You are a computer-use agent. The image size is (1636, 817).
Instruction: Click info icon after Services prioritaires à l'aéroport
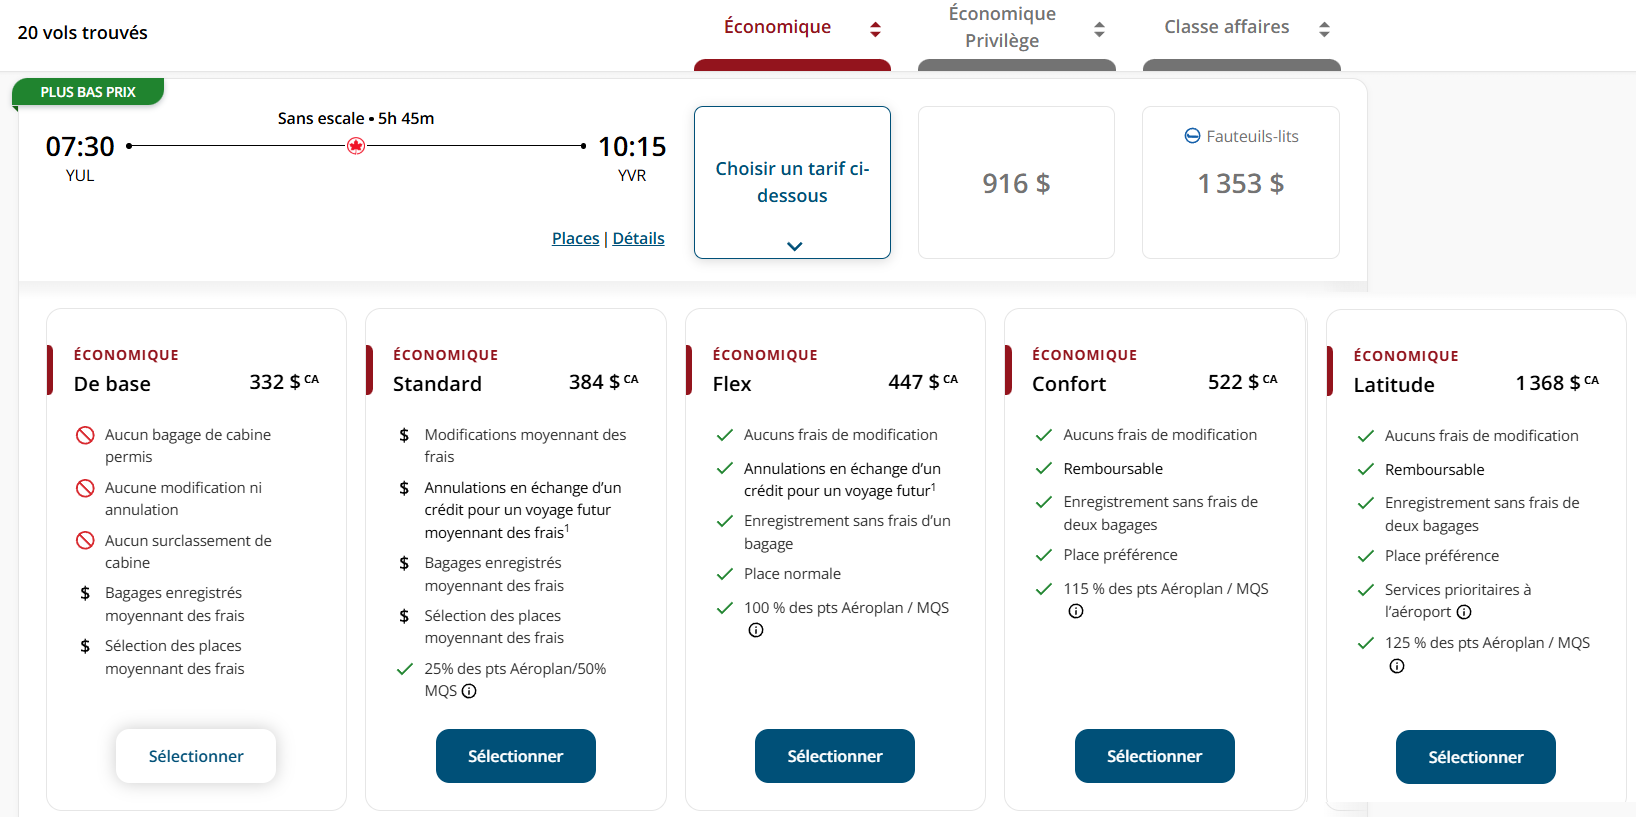[x=1464, y=612]
